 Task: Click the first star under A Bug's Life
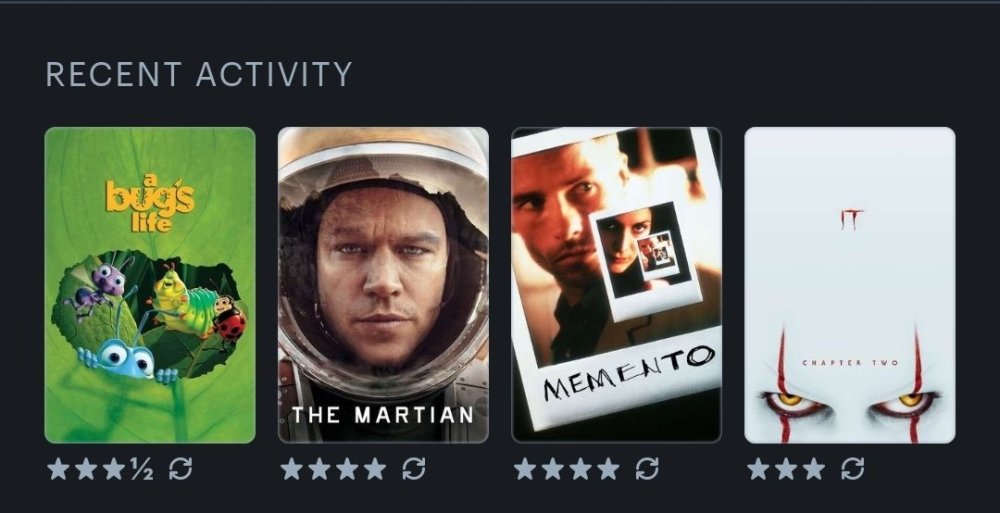(x=58, y=469)
